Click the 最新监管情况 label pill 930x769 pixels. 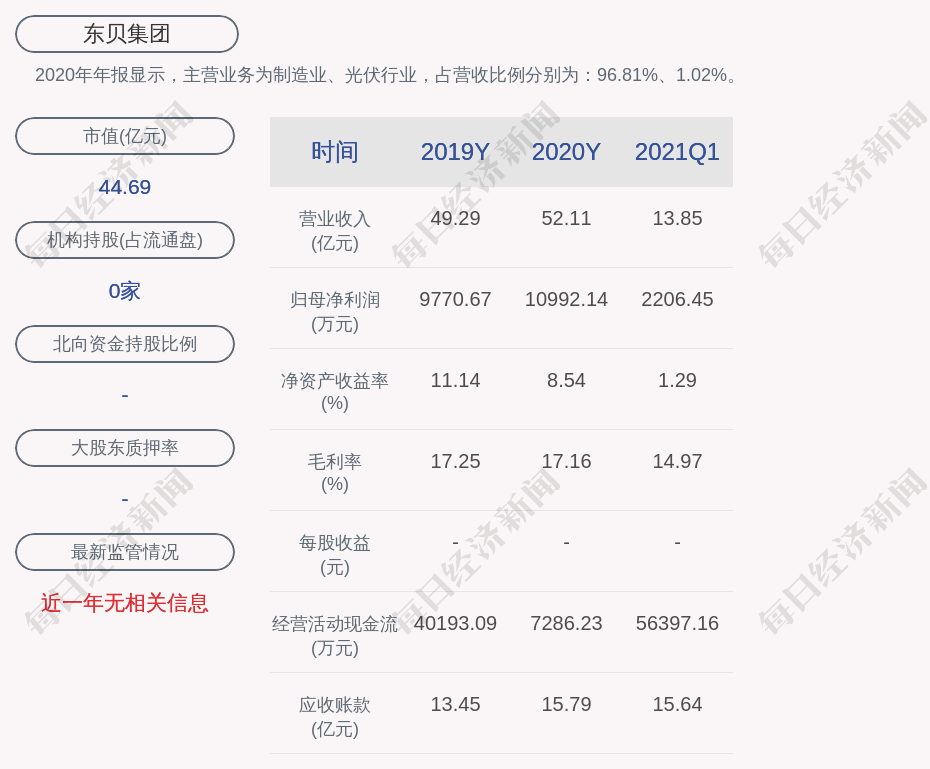tap(125, 552)
